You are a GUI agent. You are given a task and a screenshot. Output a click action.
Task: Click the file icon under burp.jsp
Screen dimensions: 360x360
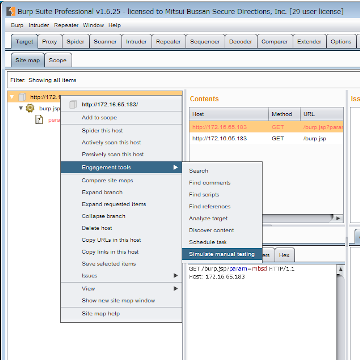[39, 120]
